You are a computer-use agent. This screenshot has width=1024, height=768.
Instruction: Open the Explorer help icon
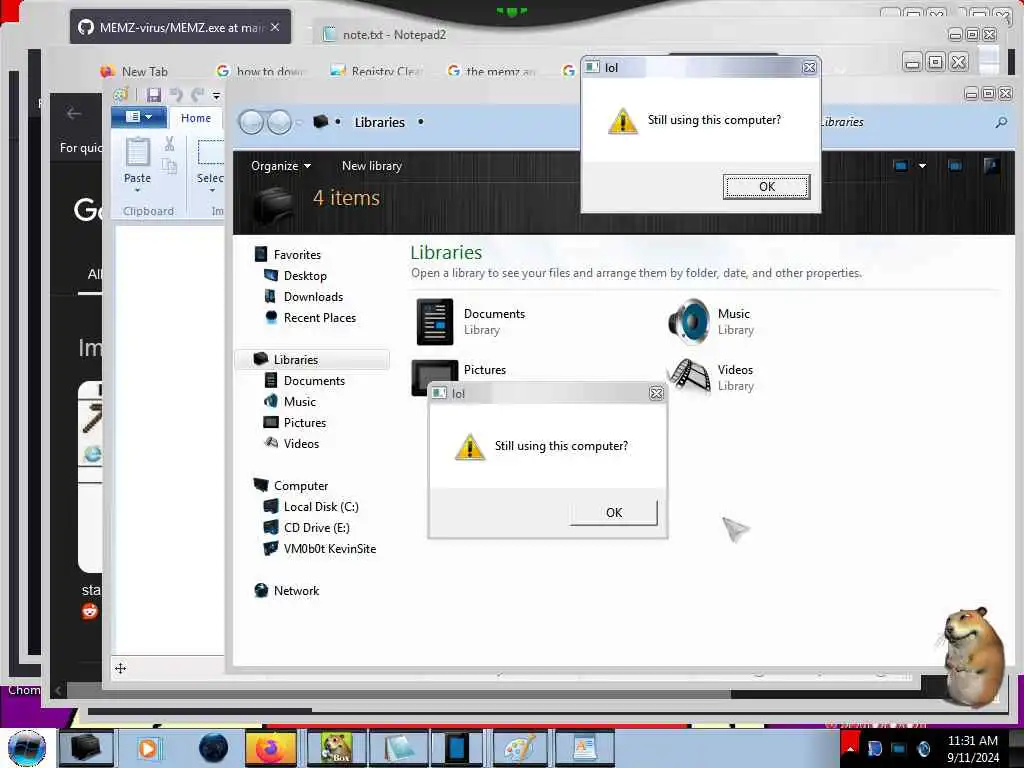coord(991,166)
